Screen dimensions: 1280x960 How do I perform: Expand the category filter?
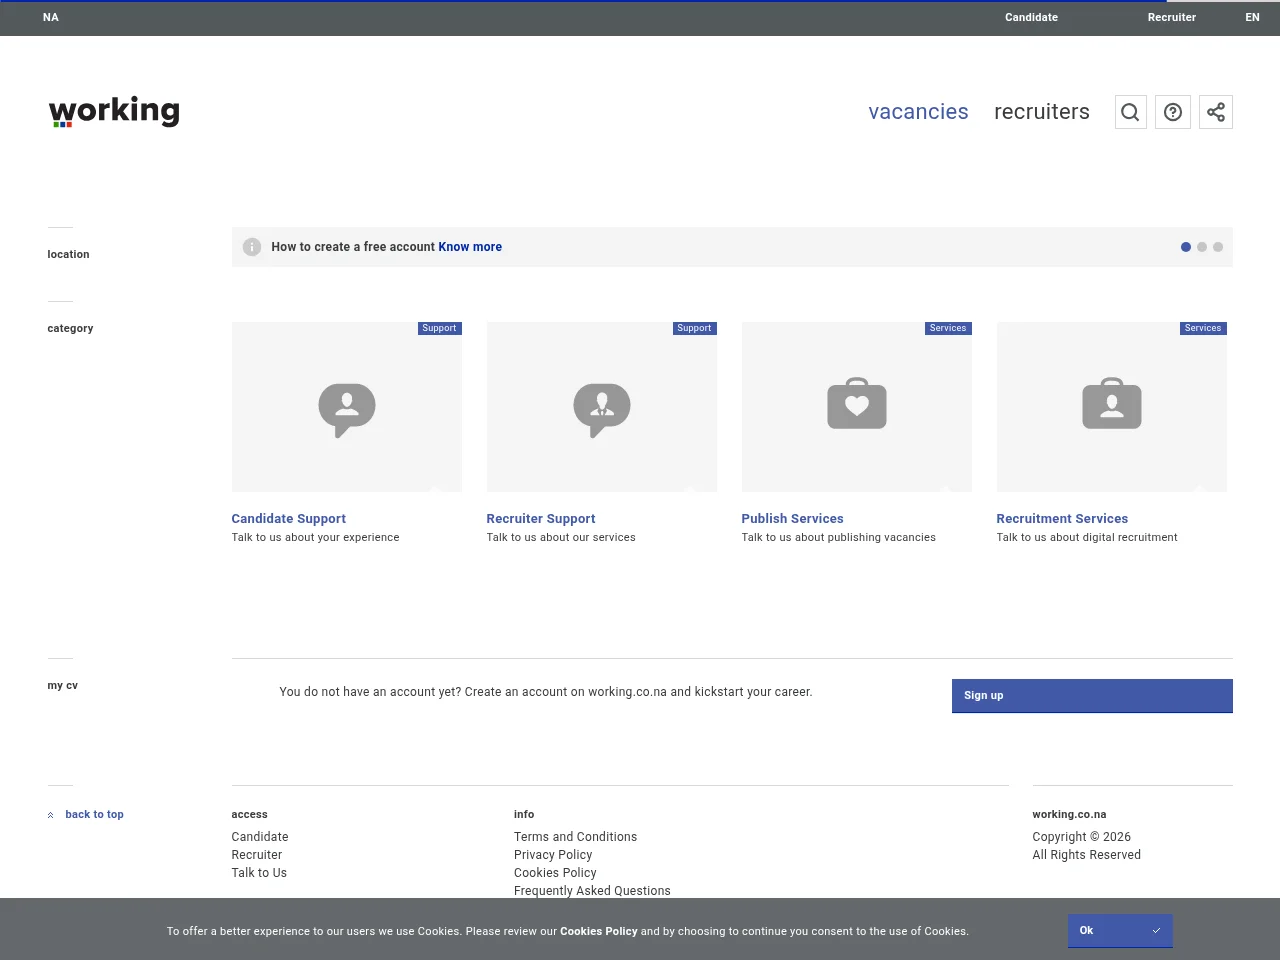[x=70, y=328]
